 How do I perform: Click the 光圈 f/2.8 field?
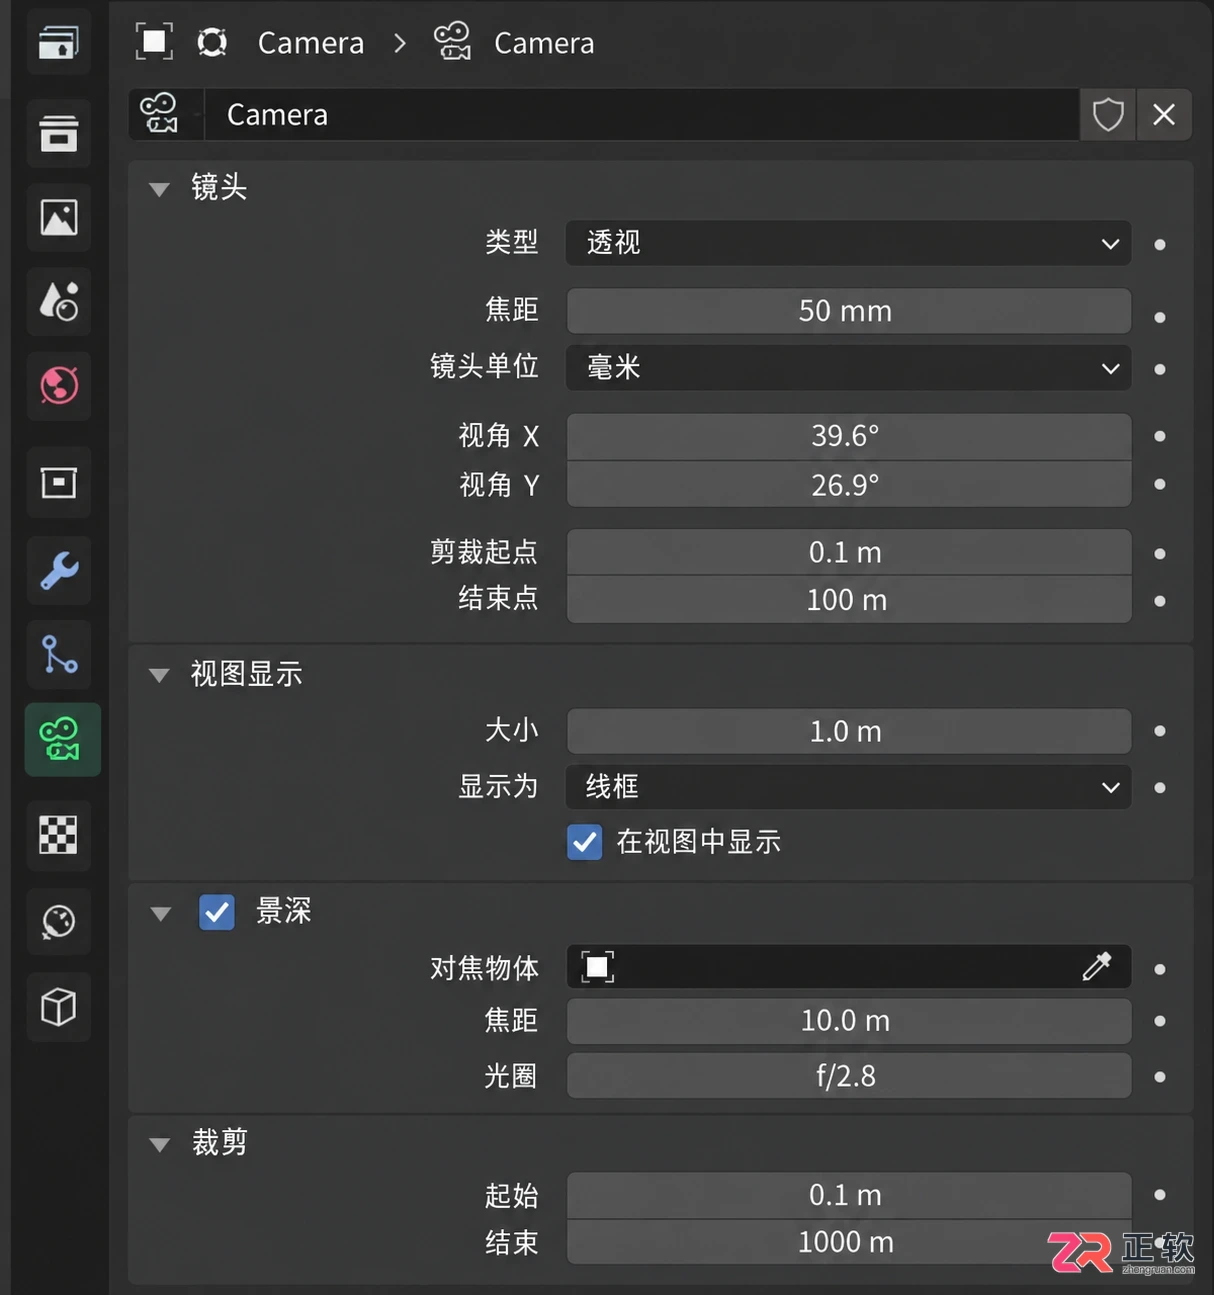[849, 1076]
